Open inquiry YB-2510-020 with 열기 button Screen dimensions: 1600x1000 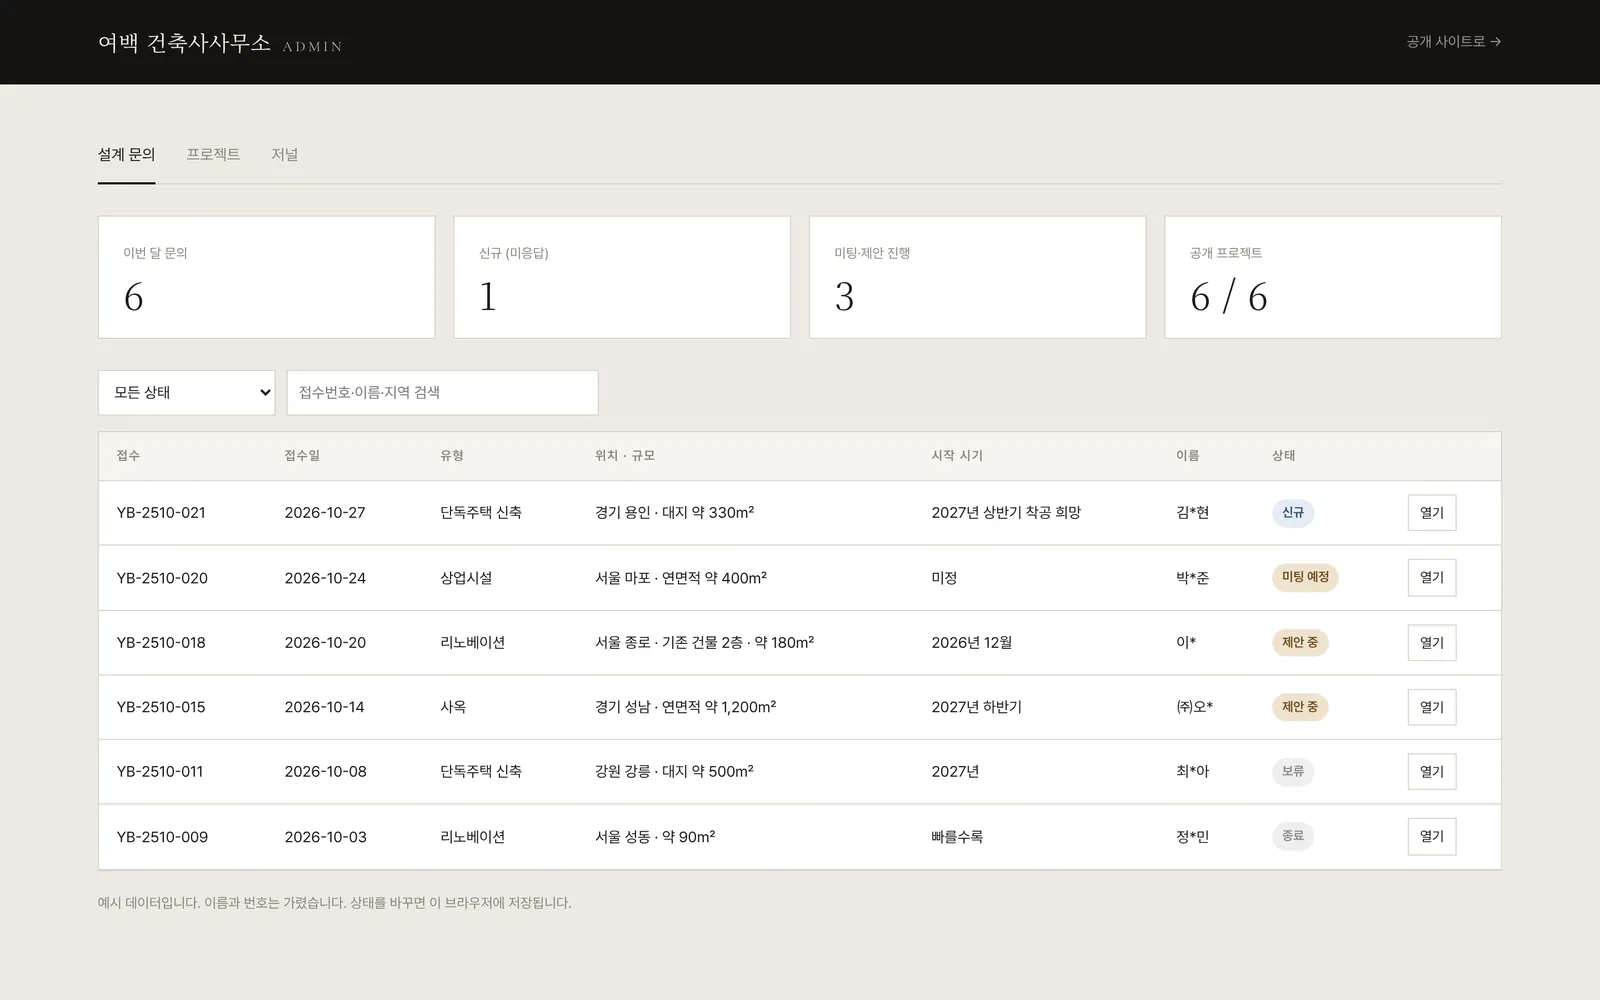1432,578
